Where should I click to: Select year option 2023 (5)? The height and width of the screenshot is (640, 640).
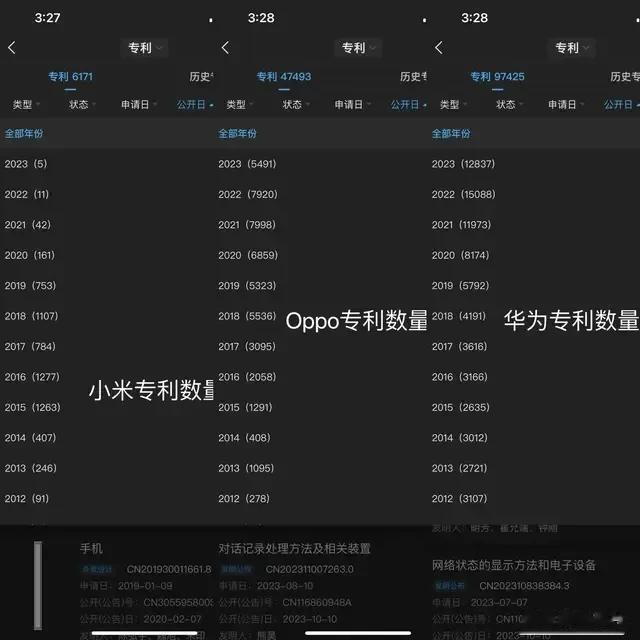coord(26,164)
